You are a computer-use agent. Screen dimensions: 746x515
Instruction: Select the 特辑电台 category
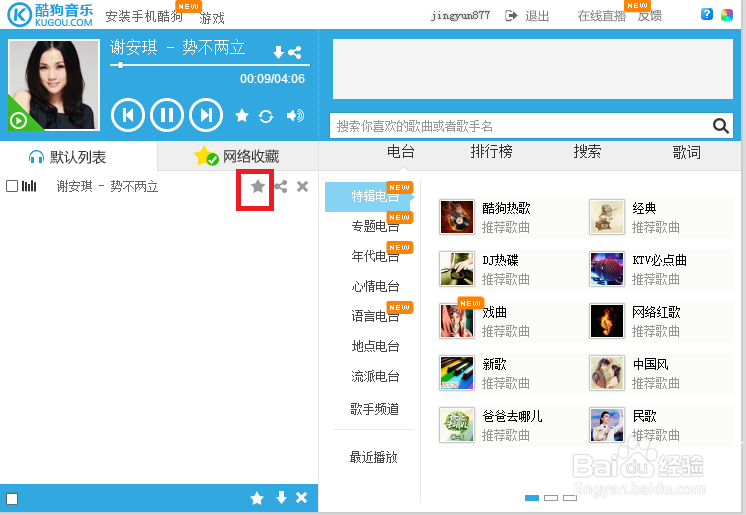[x=369, y=197]
